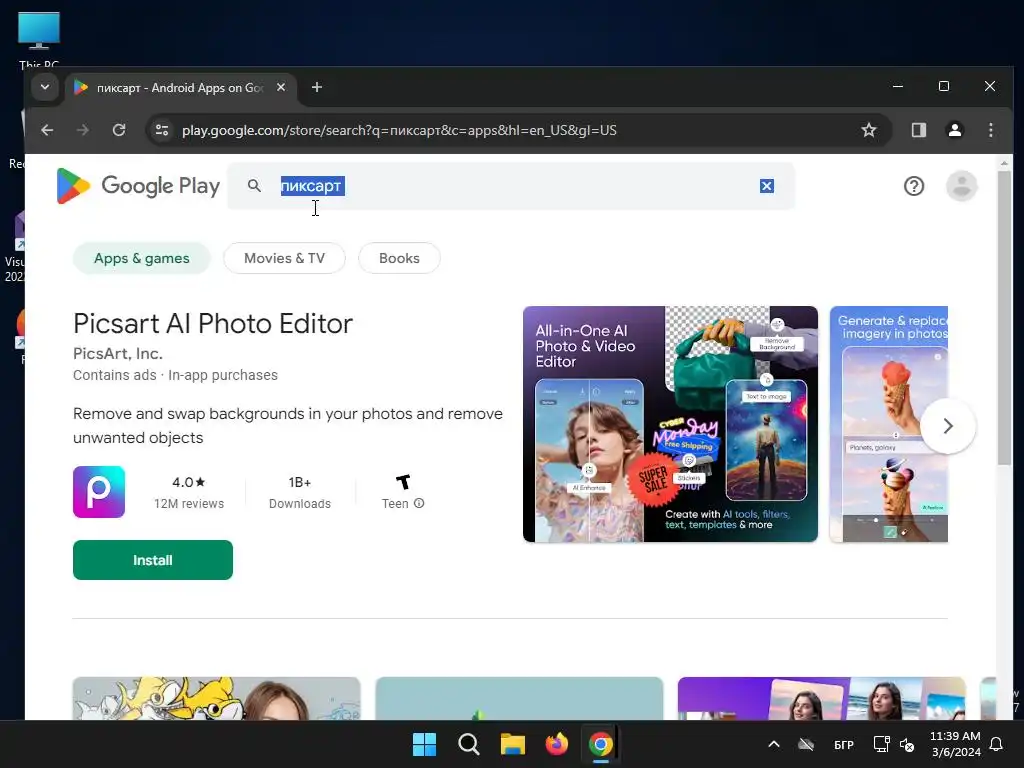Click the Chrome taskbar icon
Image resolution: width=1024 pixels, height=768 pixels.
pyautogui.click(x=601, y=744)
